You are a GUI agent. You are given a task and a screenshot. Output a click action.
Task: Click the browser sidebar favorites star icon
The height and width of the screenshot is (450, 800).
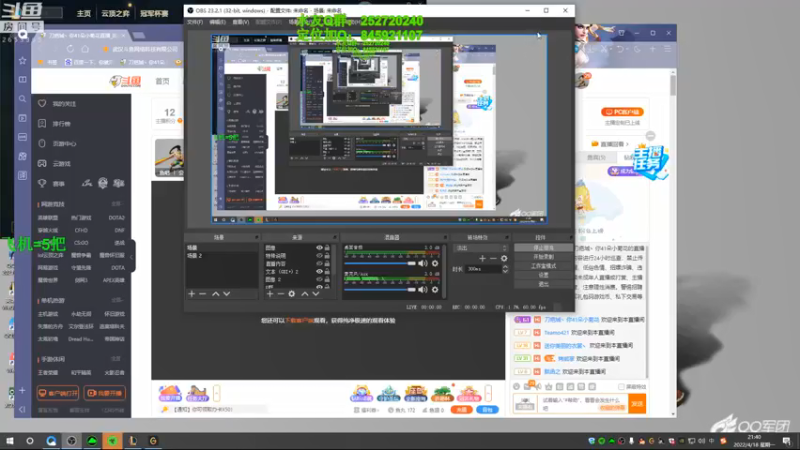(22, 60)
